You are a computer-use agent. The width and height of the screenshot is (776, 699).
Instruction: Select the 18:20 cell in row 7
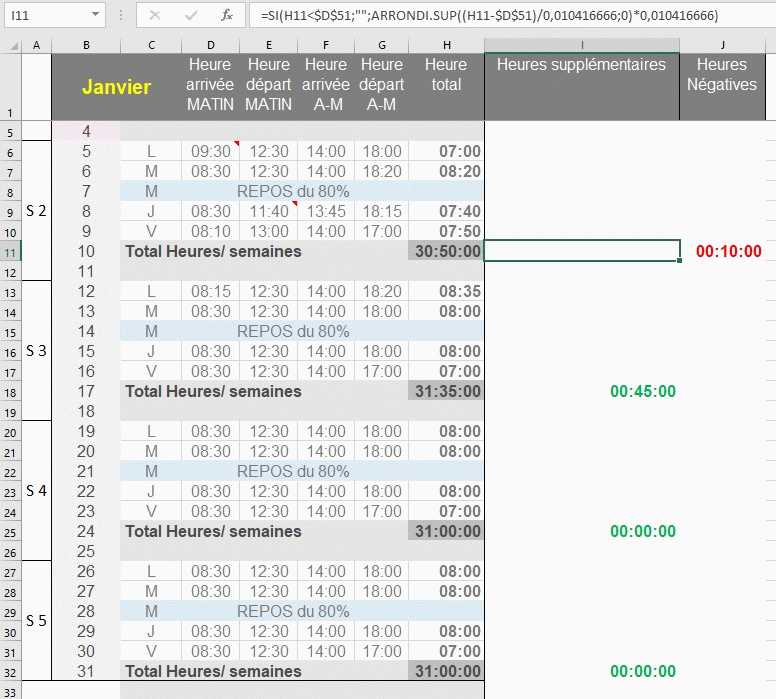(x=382, y=171)
